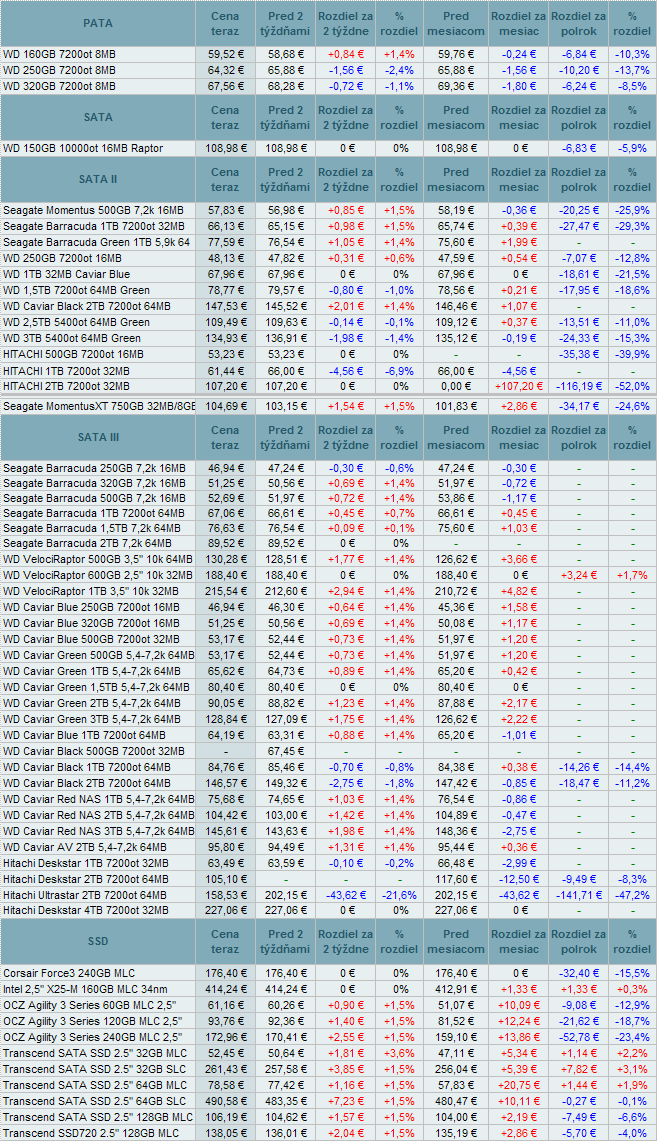Click 'HITACHI 1TB 7200ot 32MB' label
This screenshot has height=1141, width=657.
tap(66, 370)
